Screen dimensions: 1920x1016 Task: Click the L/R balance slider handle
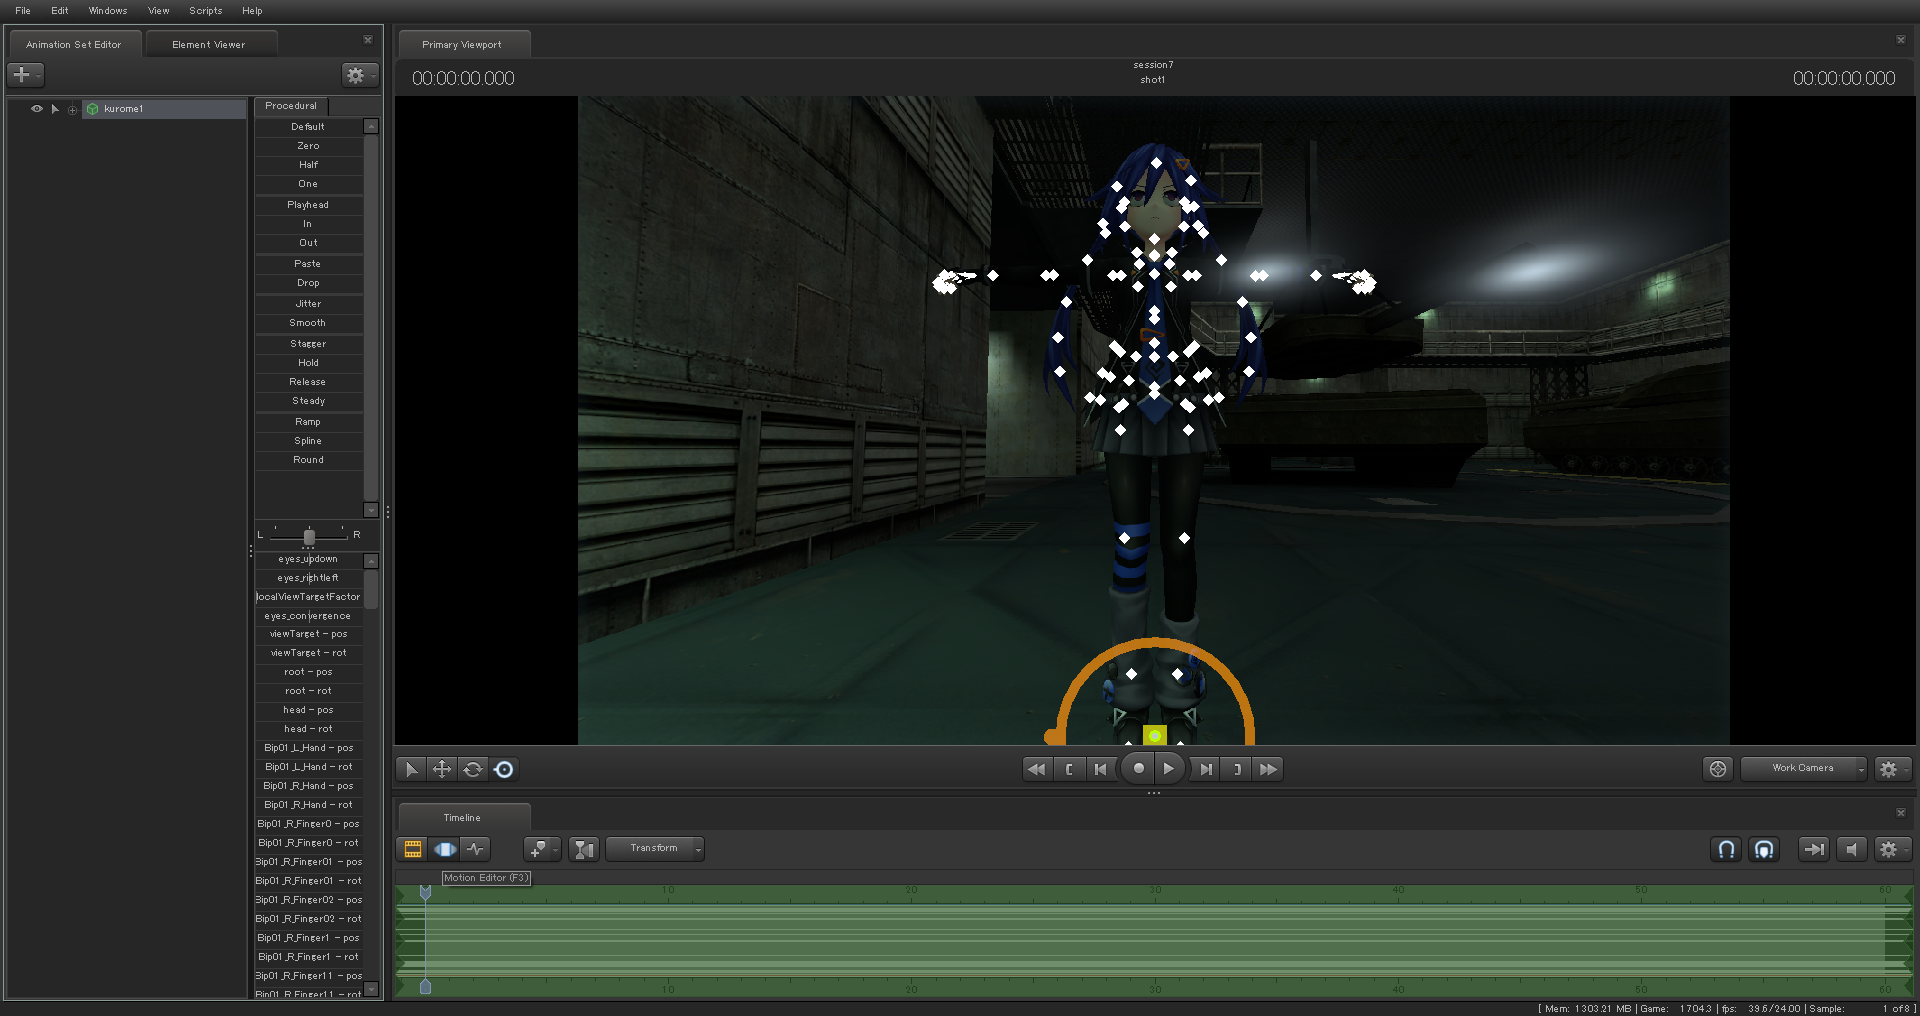coord(309,537)
